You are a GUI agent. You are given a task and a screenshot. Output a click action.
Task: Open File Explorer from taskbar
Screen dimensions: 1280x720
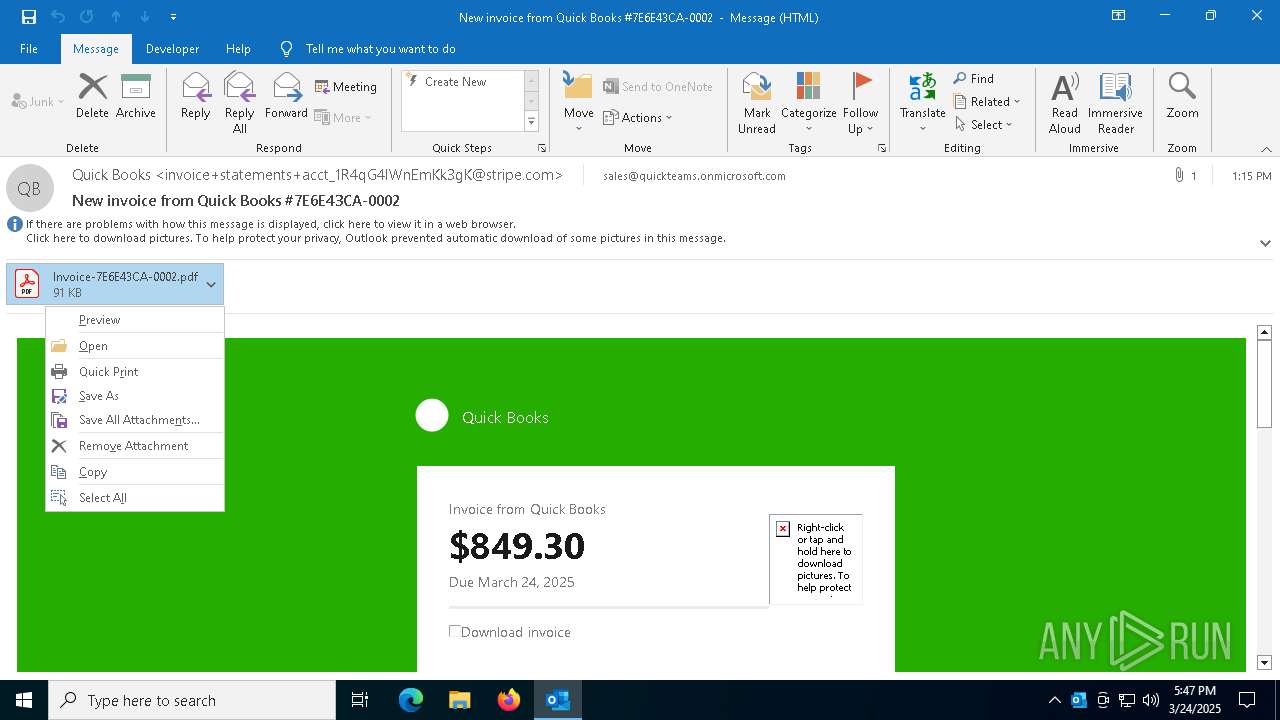pos(460,700)
